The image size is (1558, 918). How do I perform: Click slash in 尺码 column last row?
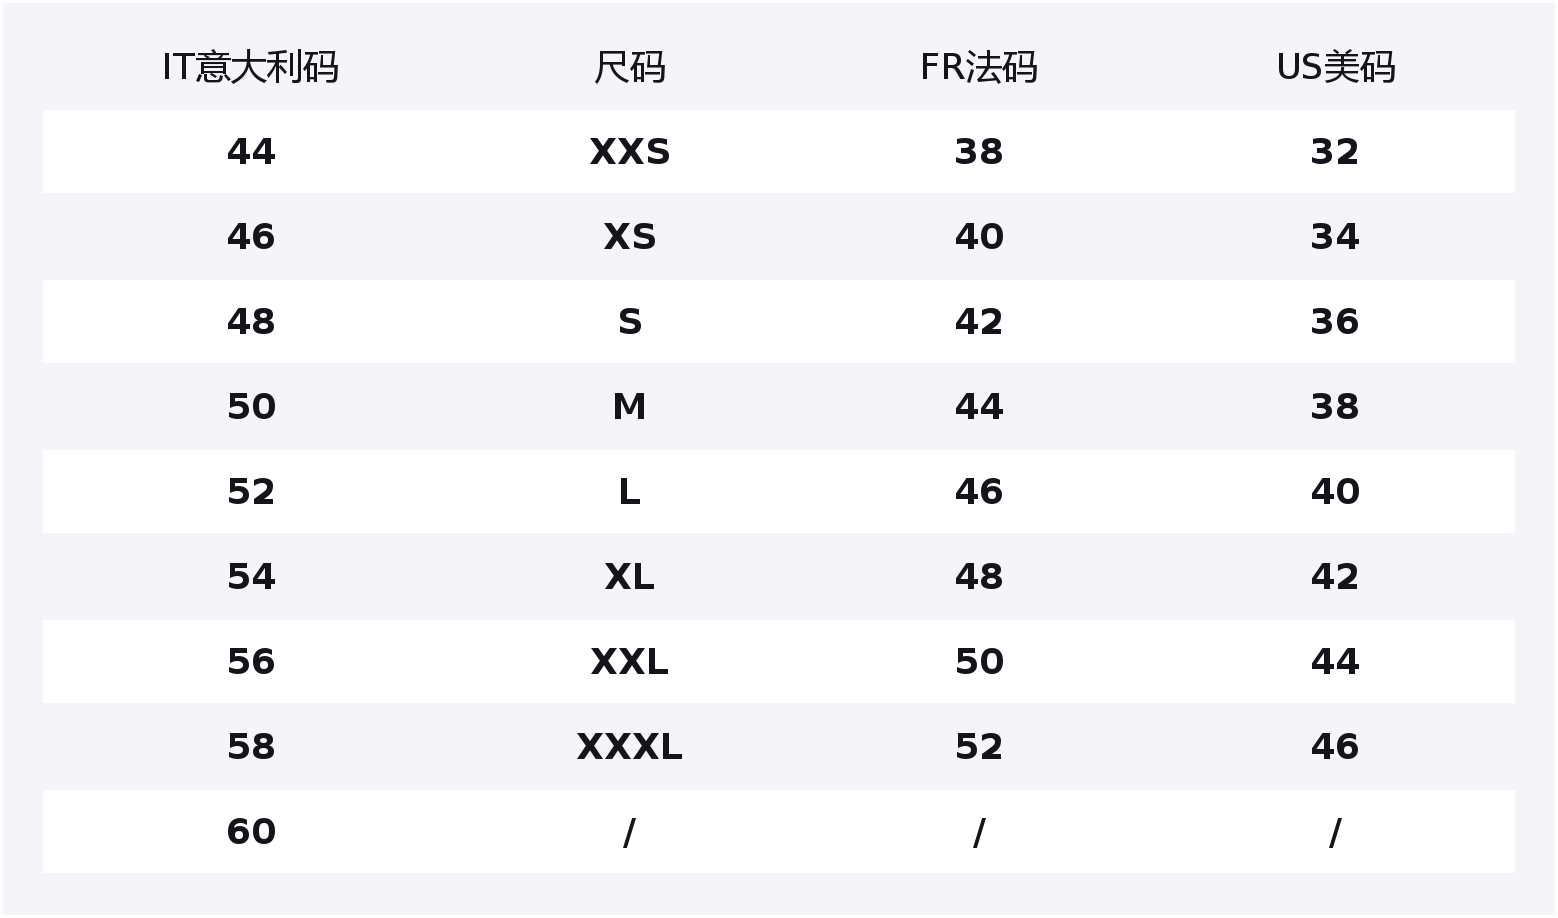(x=629, y=832)
